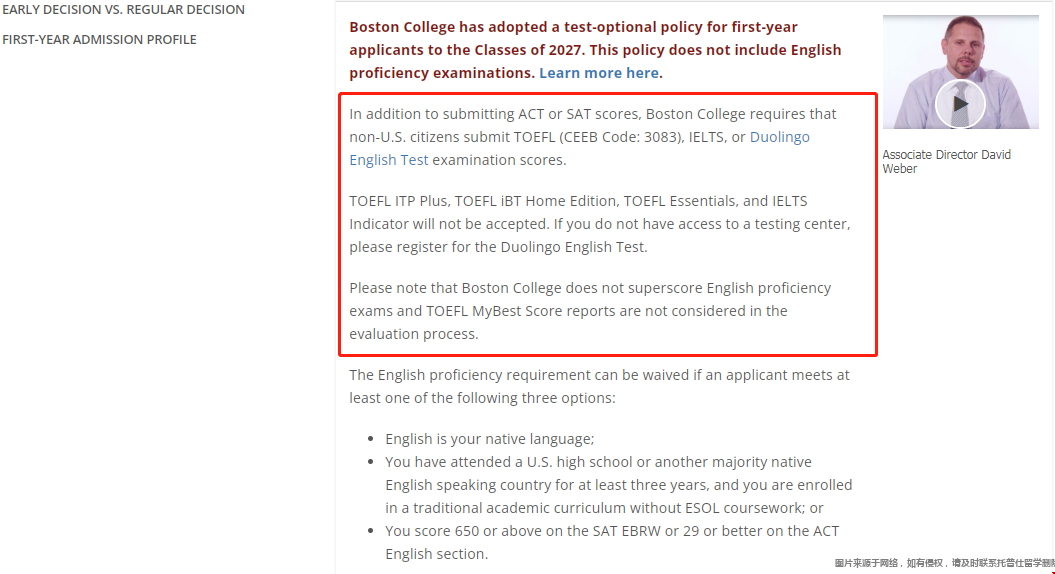Click the 'evaluation process.' line
Viewport: 1055px width, 574px height.
pyautogui.click(x=414, y=334)
